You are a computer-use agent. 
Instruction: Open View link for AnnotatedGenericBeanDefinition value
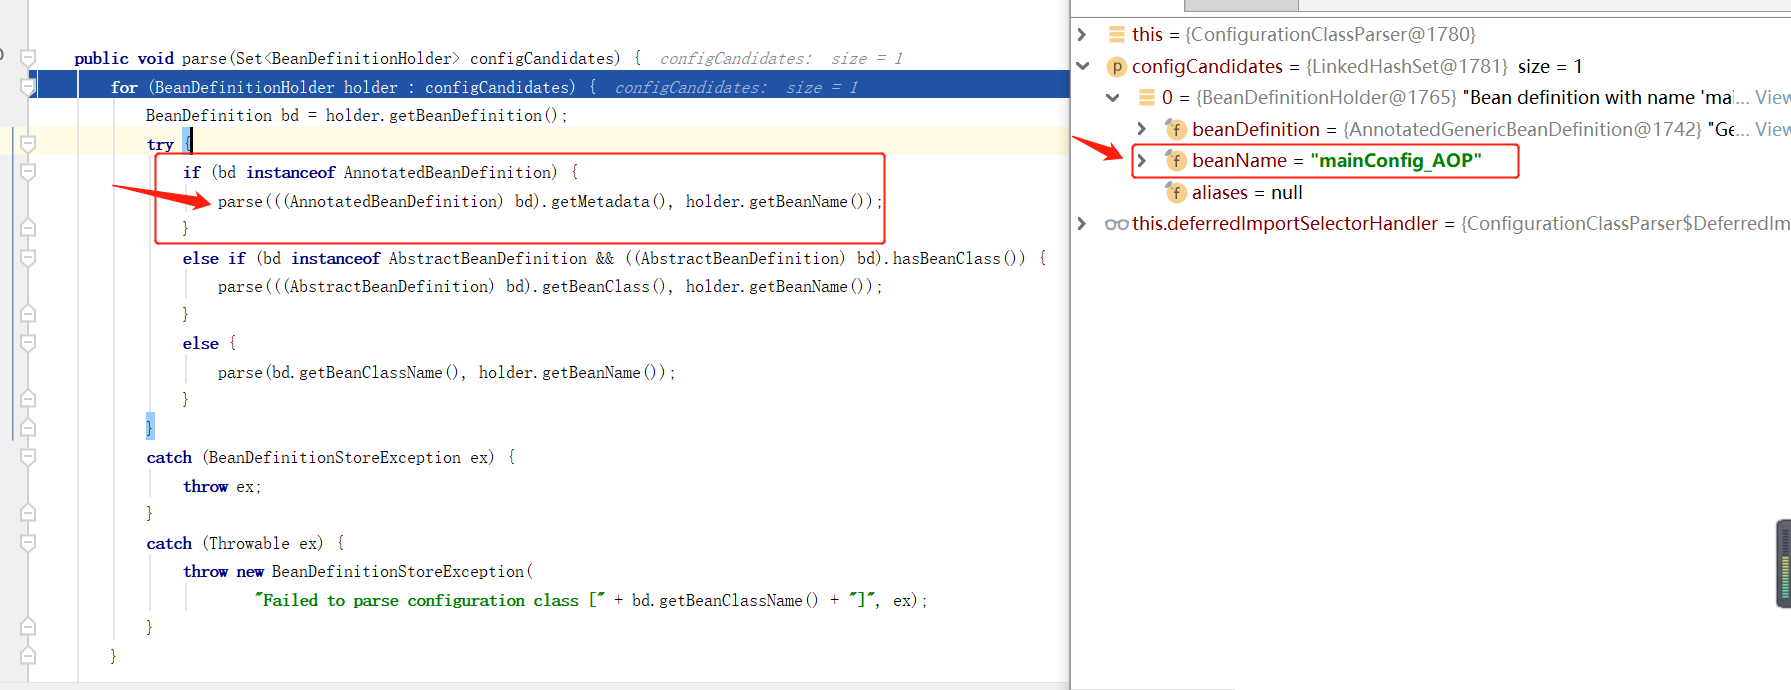pyautogui.click(x=1772, y=129)
